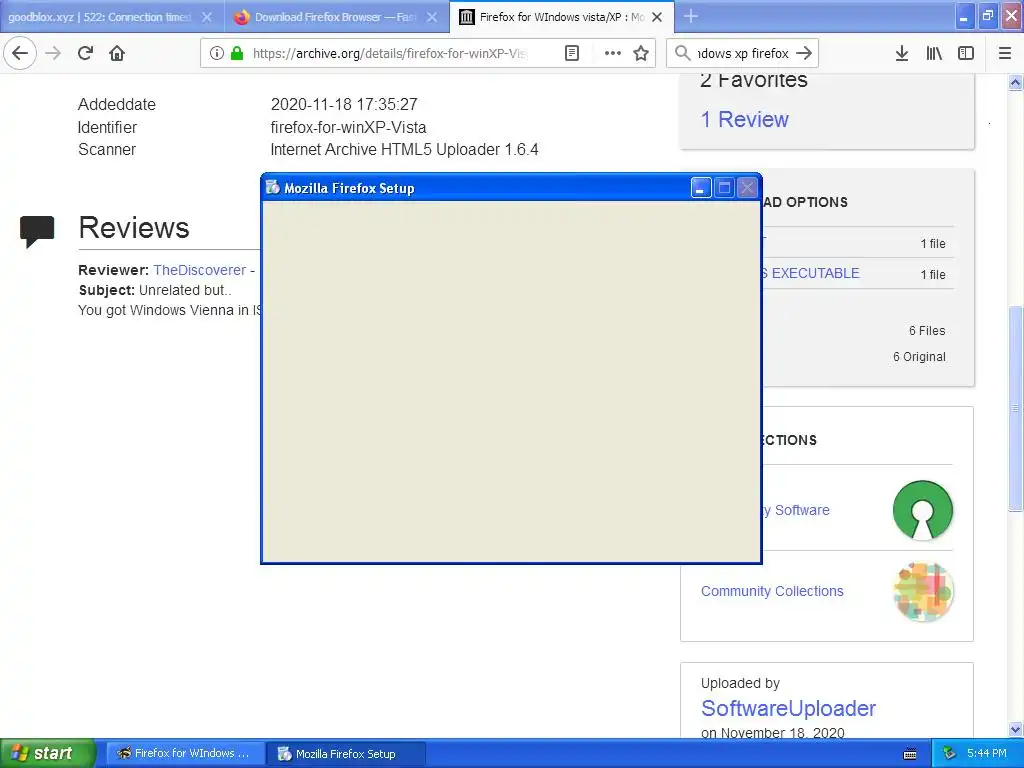Click the keyboard icon in taskbar
The height and width of the screenshot is (768, 1024).
pyautogui.click(x=910, y=754)
